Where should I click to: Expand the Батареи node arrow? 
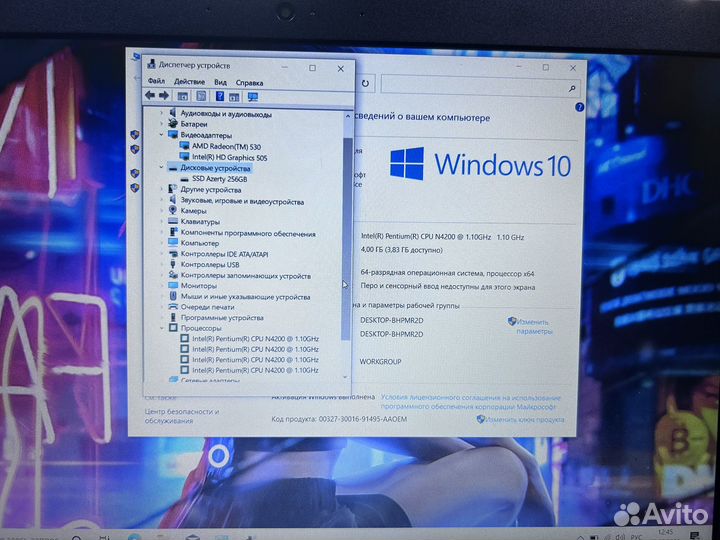point(161,124)
